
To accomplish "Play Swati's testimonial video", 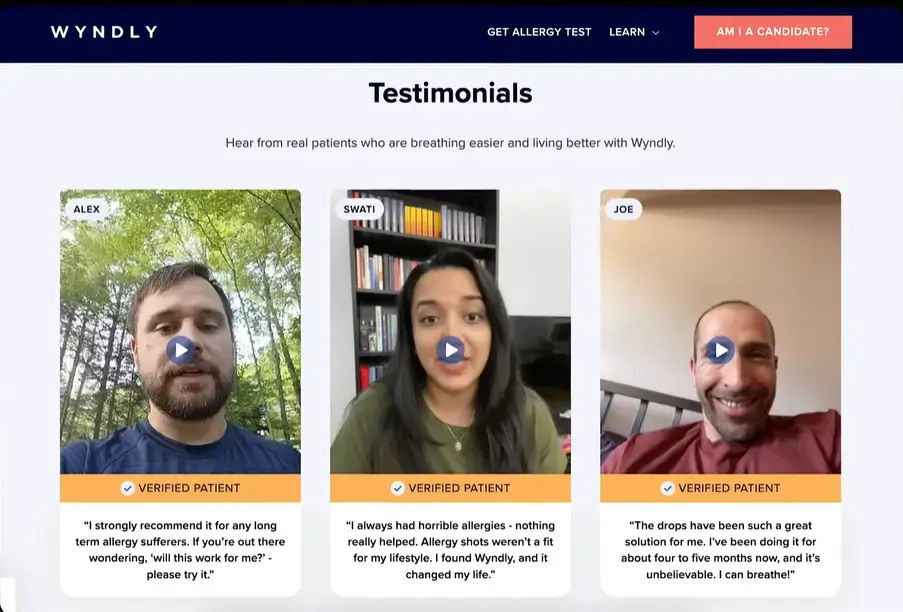I will click(x=450, y=350).
